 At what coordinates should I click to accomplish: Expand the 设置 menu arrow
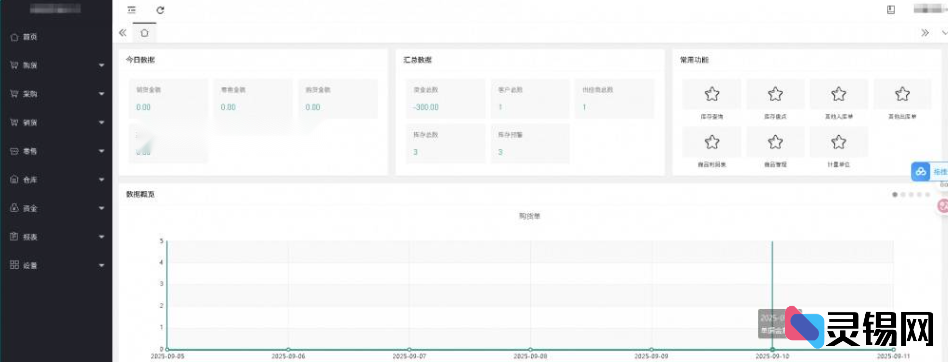pos(102,265)
